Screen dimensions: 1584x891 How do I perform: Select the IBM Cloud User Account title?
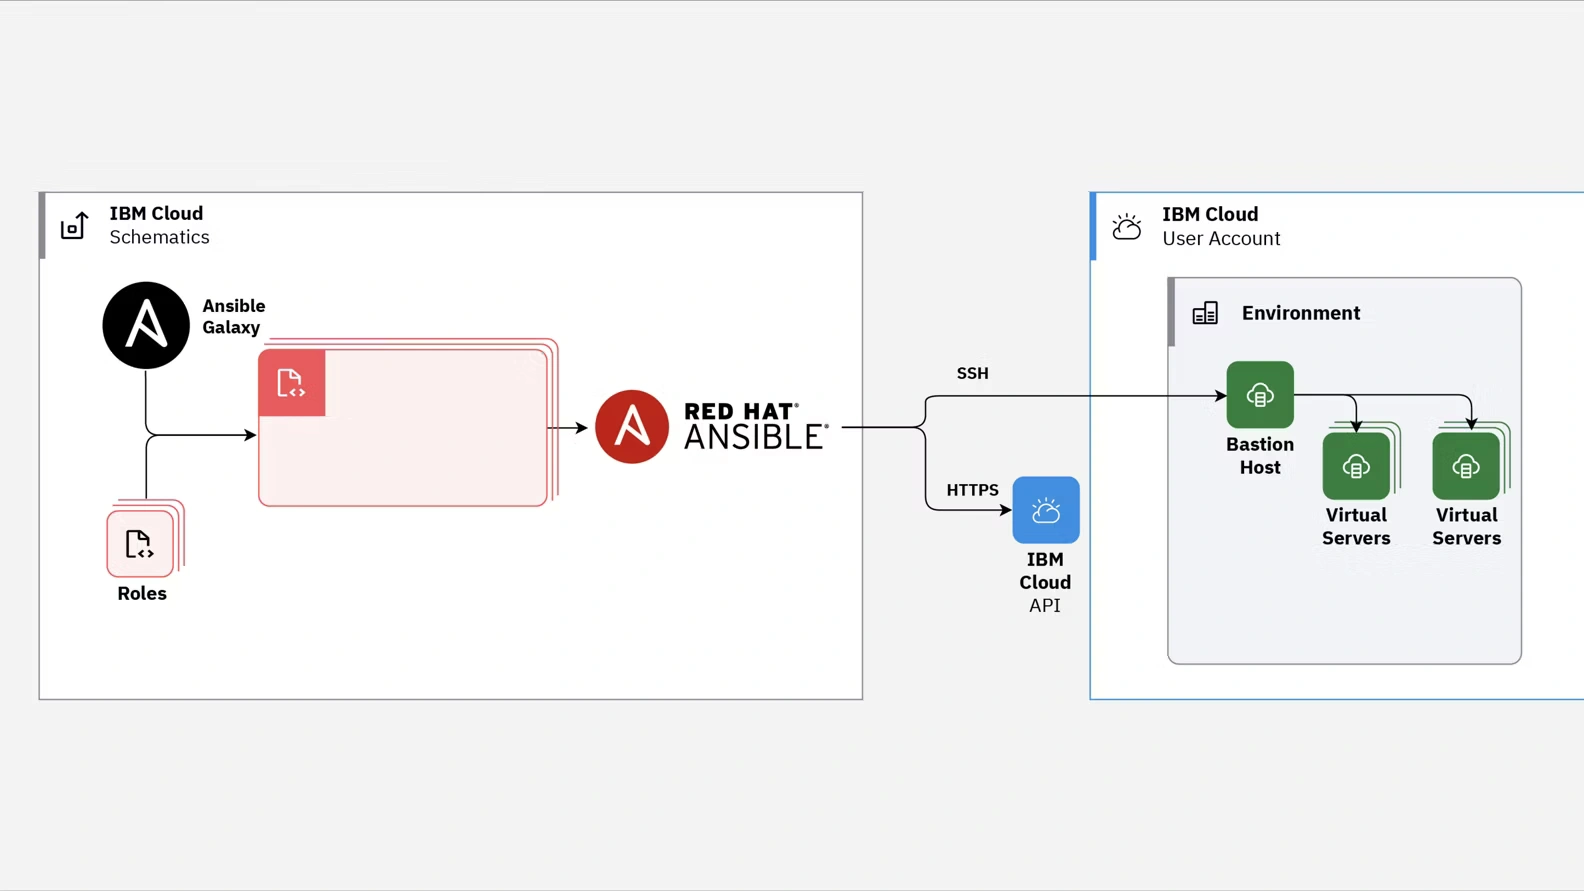point(1220,226)
